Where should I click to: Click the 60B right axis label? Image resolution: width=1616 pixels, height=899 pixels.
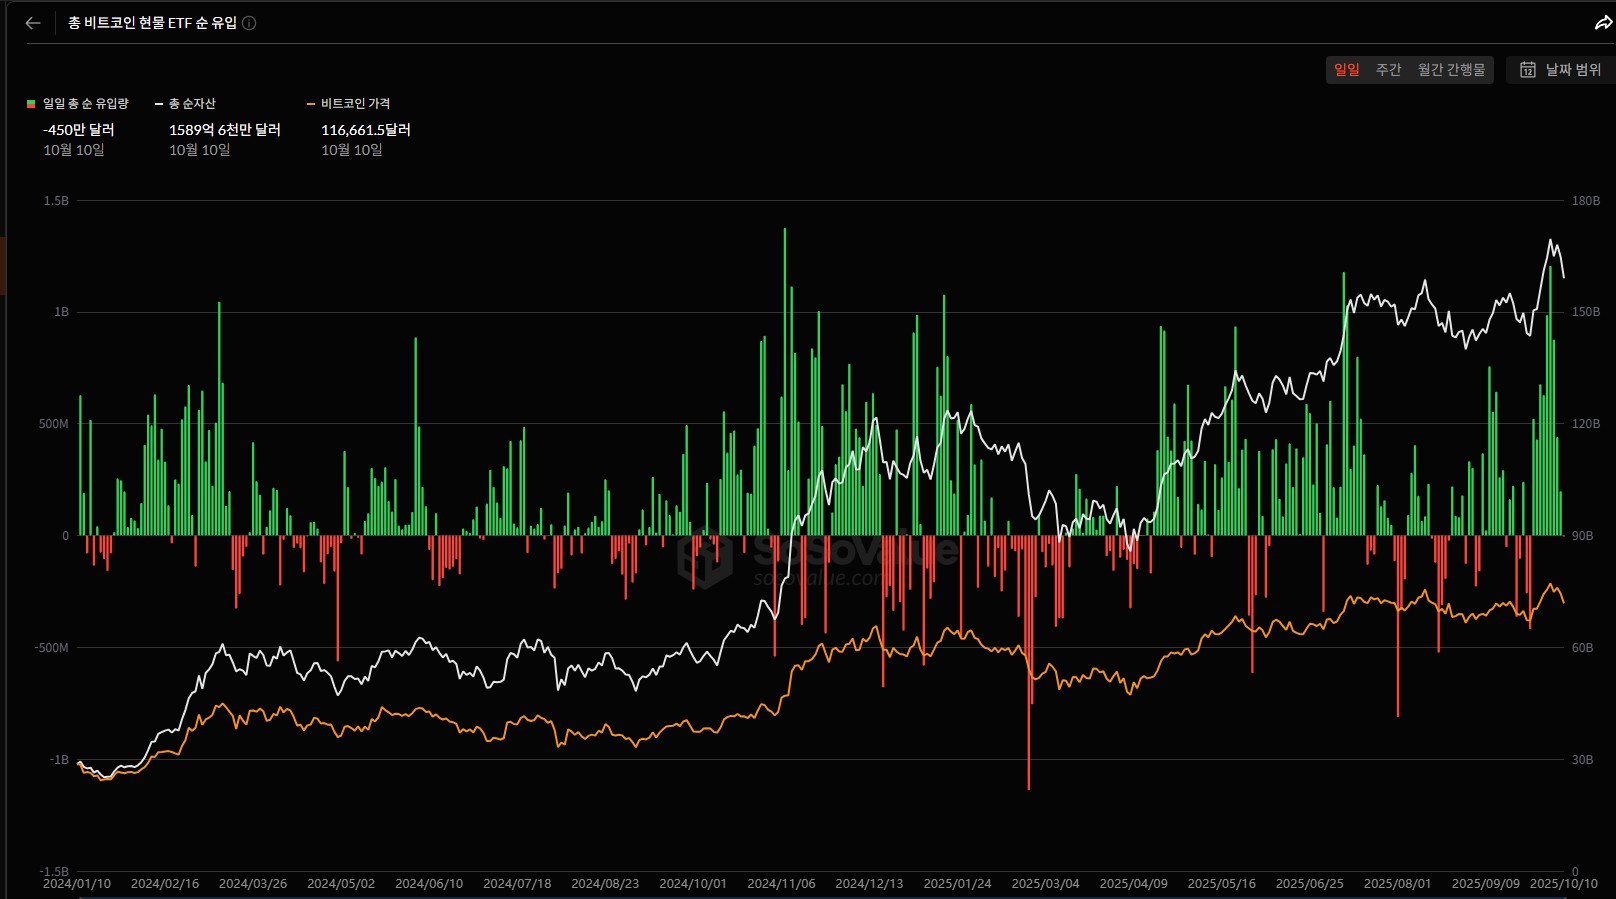[1582, 648]
